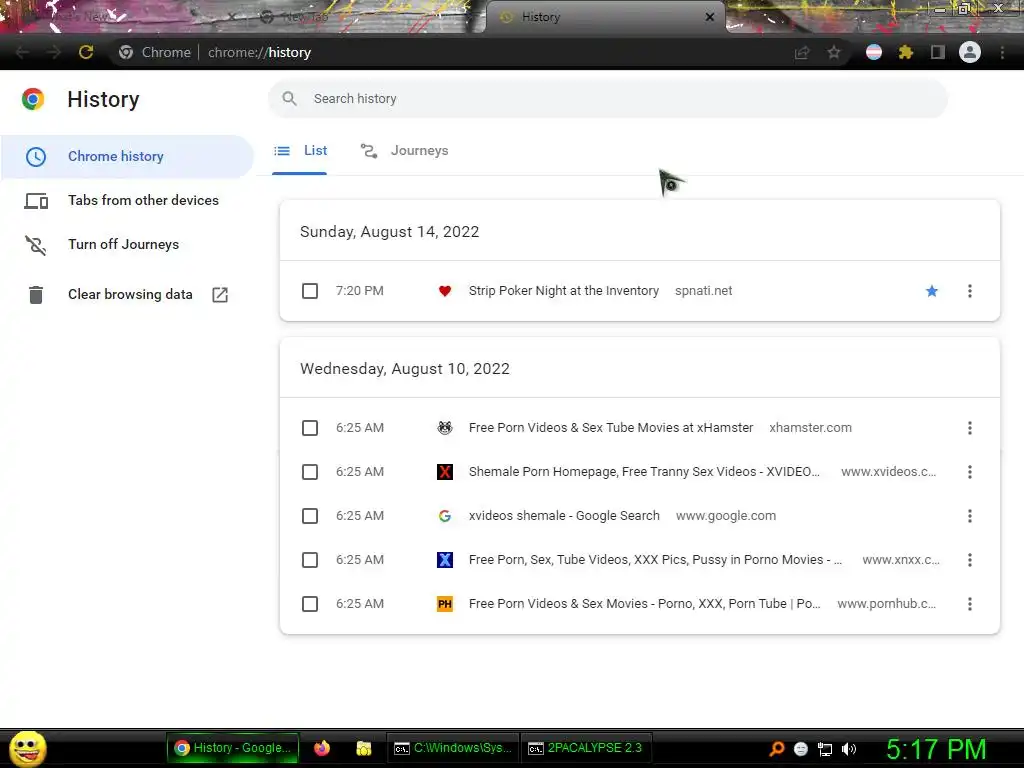Screen dimensions: 1024x768
Task: Bookmark this tab using the star icon
Action: (x=834, y=52)
